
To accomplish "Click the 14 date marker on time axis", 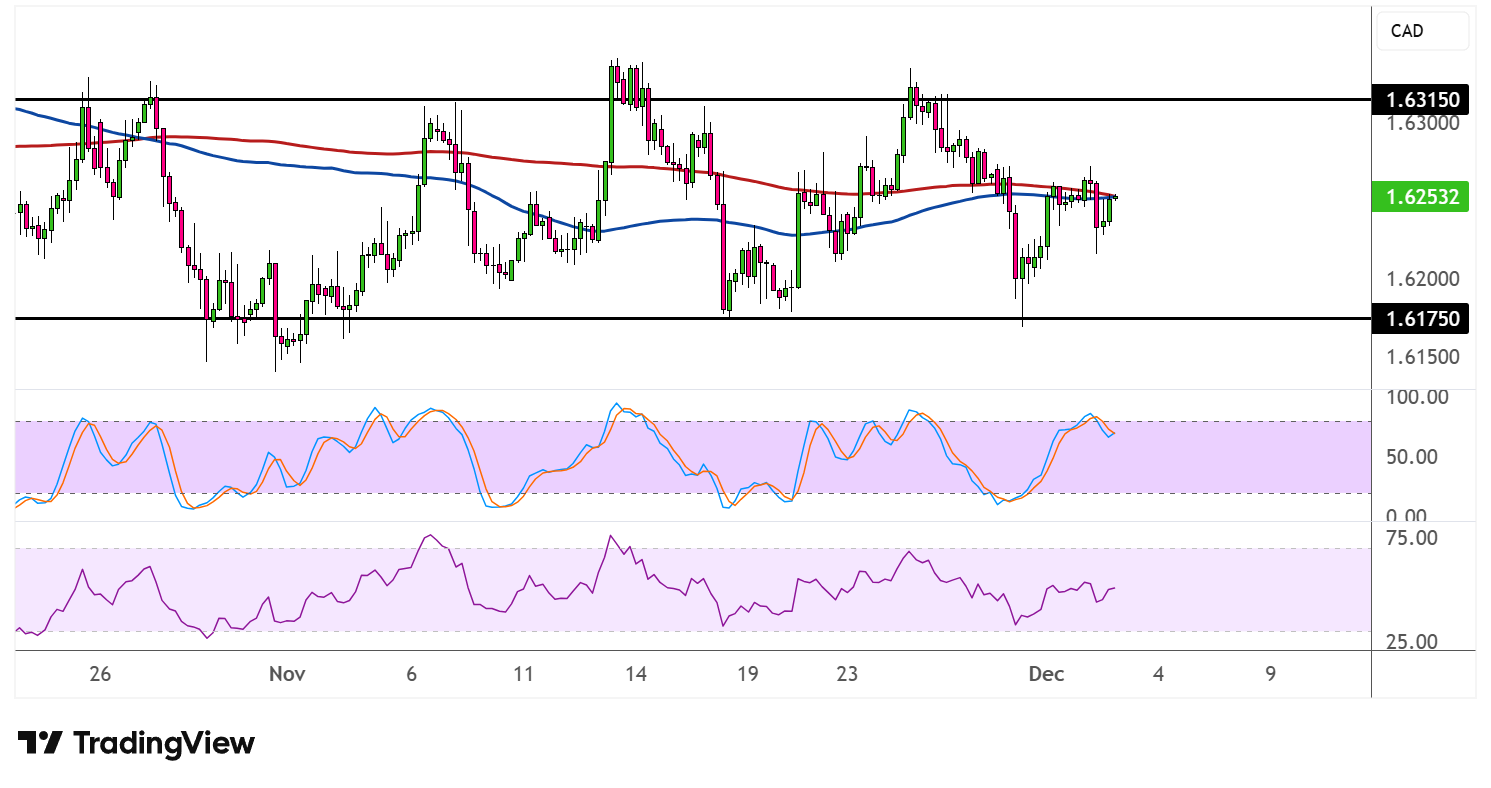I will 636,674.
